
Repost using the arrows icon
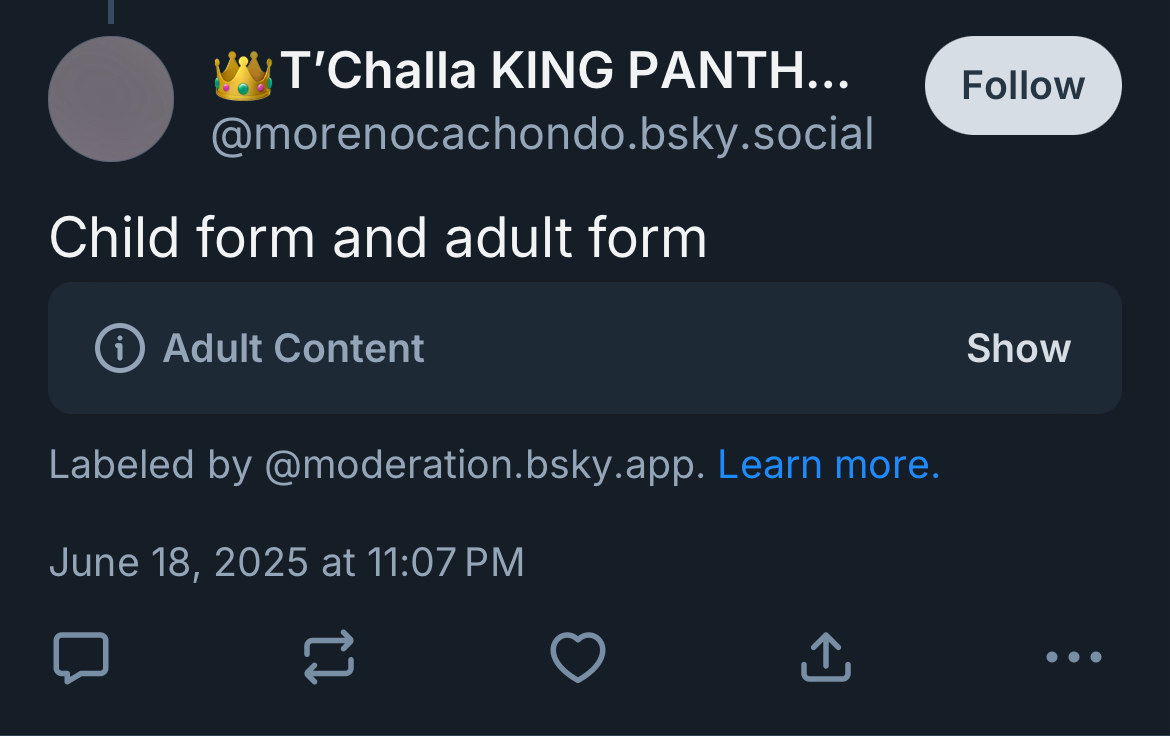[x=329, y=657]
